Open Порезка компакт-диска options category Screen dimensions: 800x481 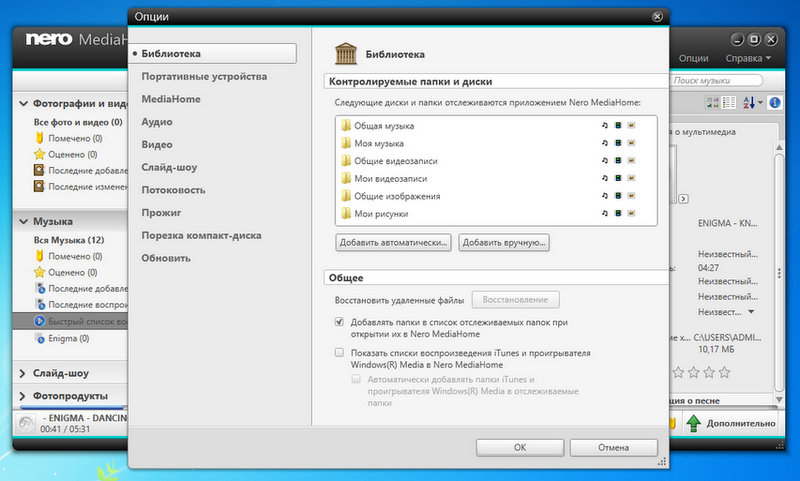tap(201, 235)
